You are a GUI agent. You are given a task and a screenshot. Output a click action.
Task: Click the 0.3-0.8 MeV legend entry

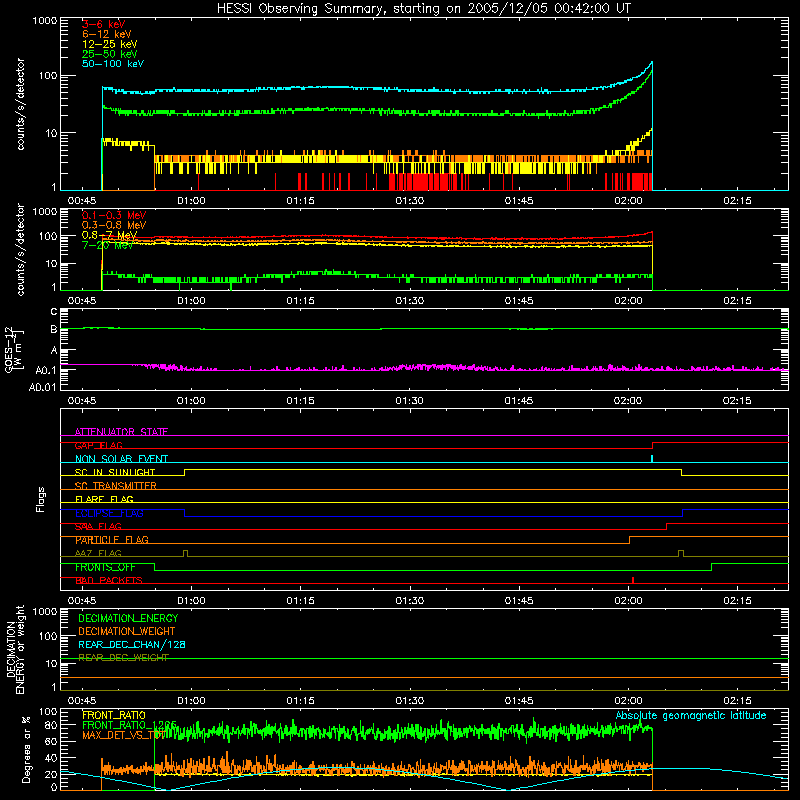tap(114, 225)
